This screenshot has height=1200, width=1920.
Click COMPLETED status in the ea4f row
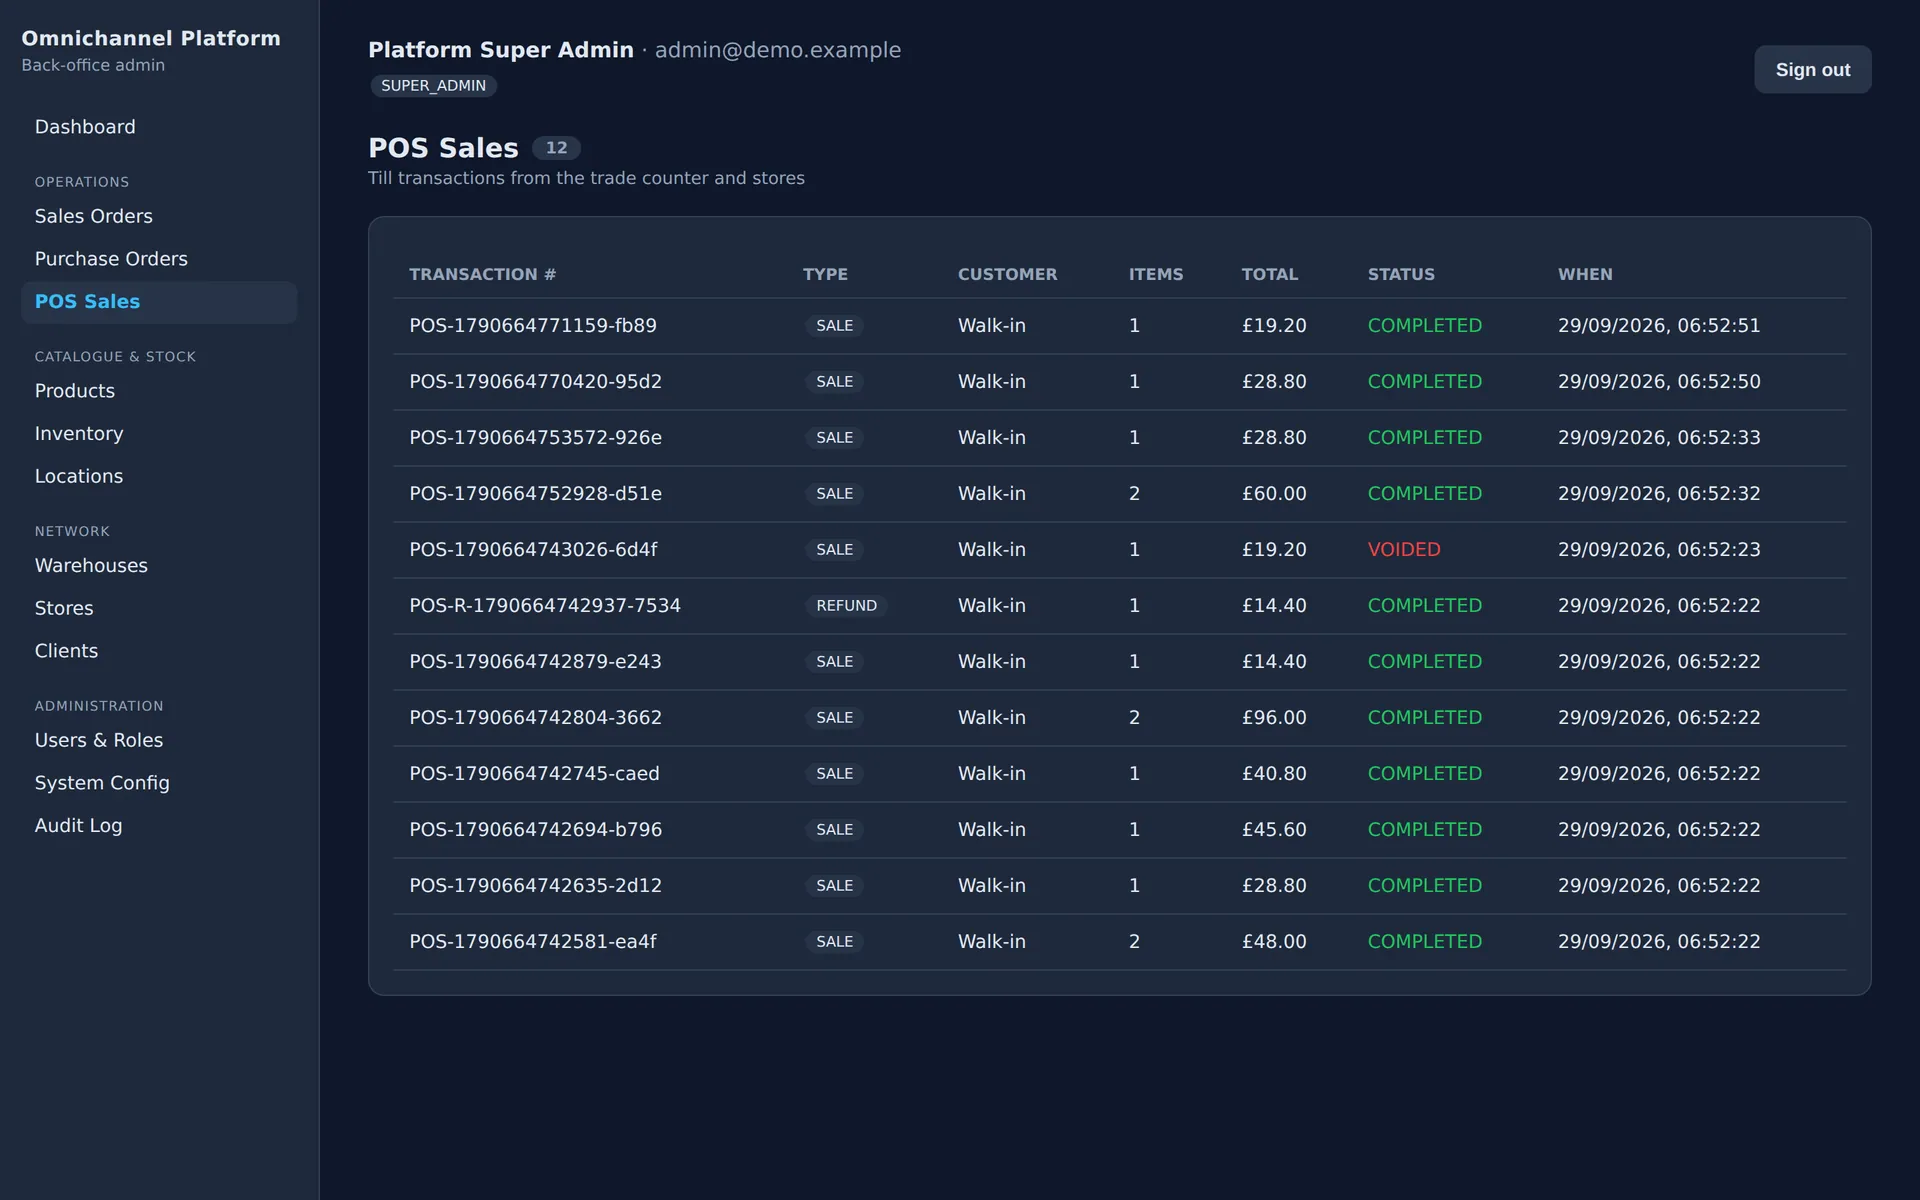coord(1424,942)
